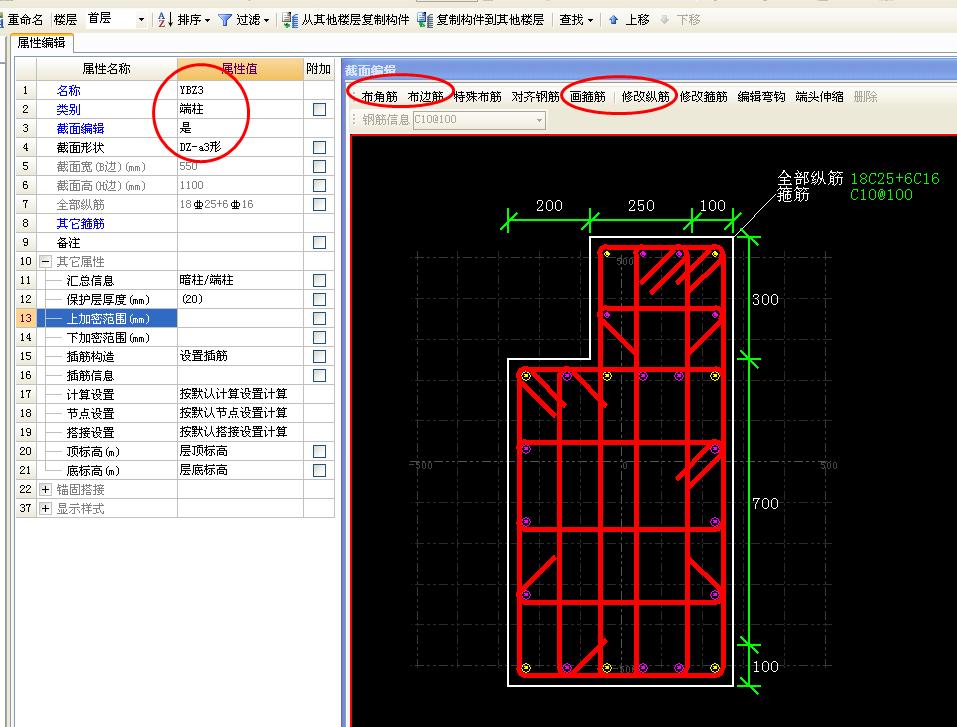Click the 插筋构造 value 设置插筋

[x=203, y=356]
